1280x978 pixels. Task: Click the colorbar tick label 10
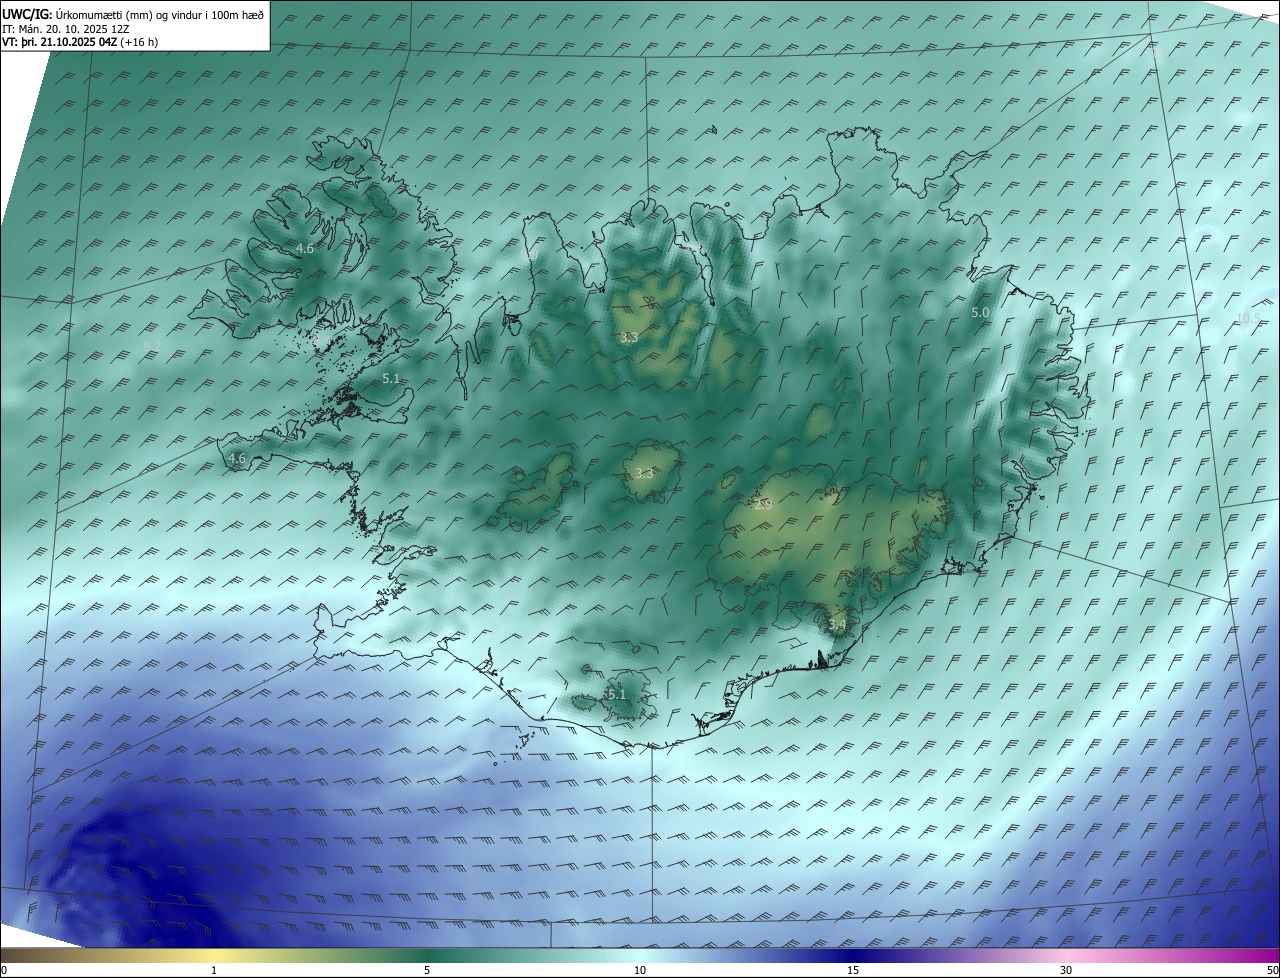(640, 970)
